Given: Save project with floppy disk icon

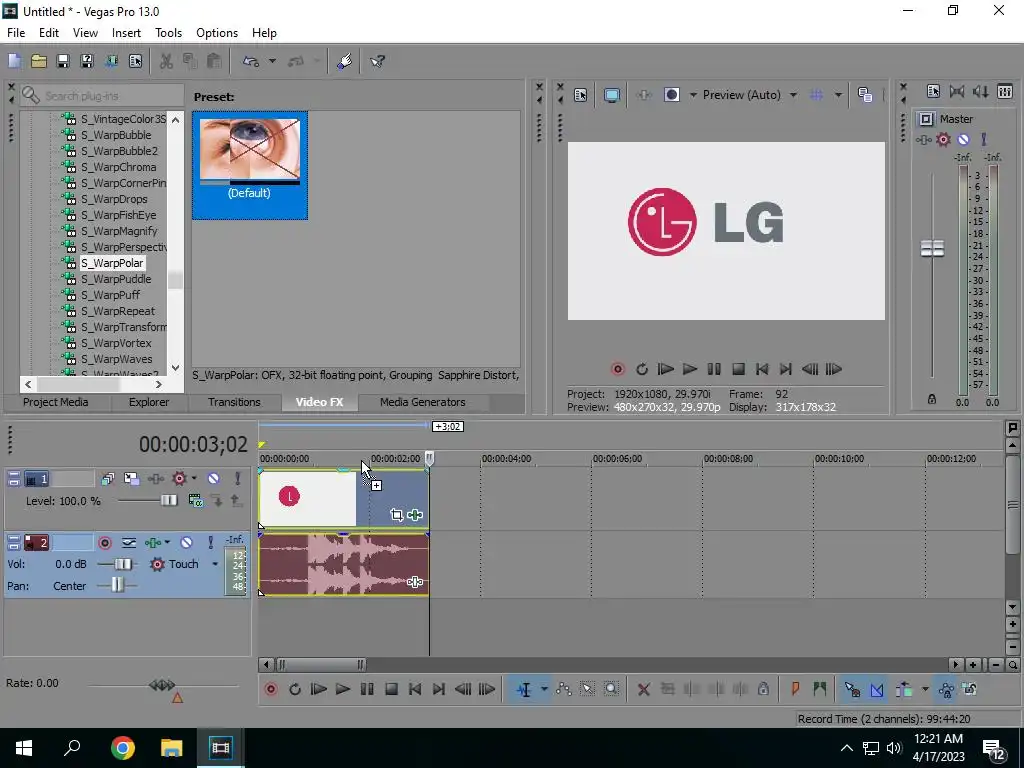Looking at the screenshot, I should tap(63, 61).
